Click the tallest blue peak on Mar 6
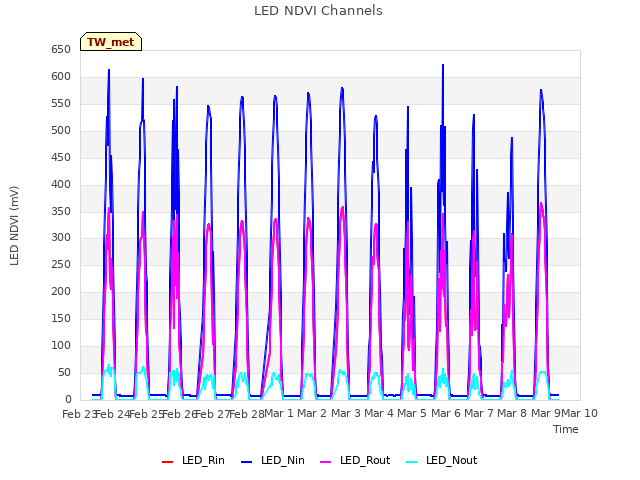Screen dimensions: 640x480 [443, 65]
